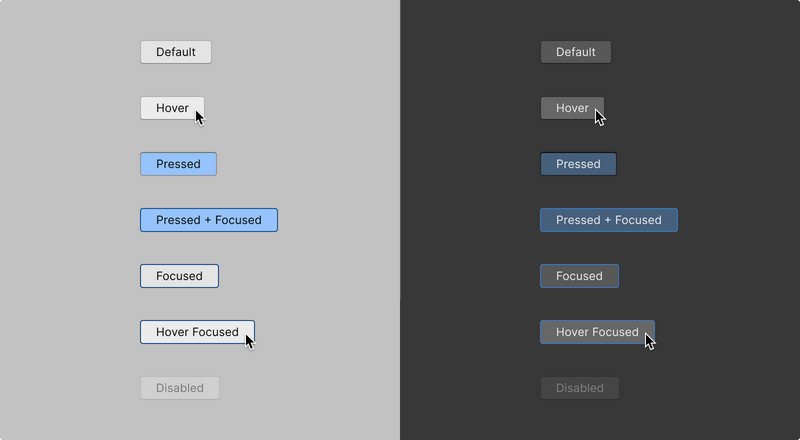
Task: Click cursor arrow on light Hover Focused button
Action: (x=250, y=341)
